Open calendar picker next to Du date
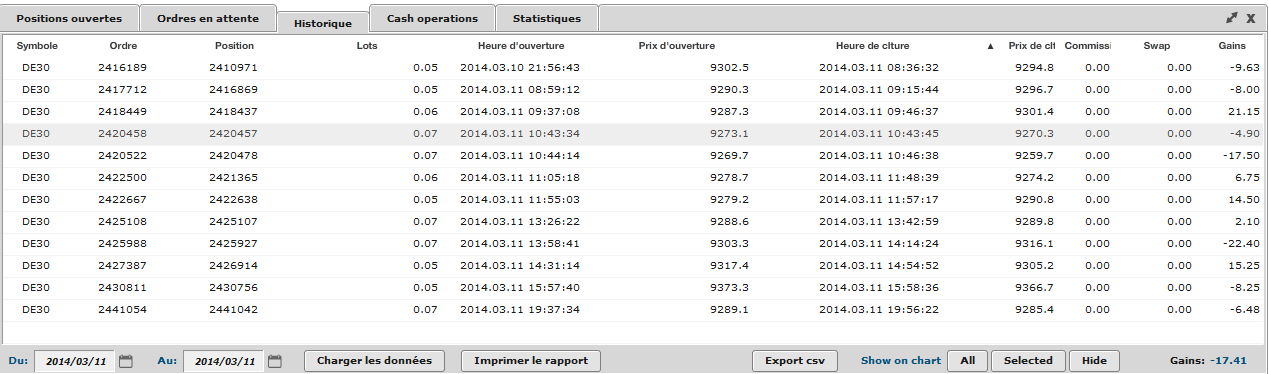 coord(126,361)
